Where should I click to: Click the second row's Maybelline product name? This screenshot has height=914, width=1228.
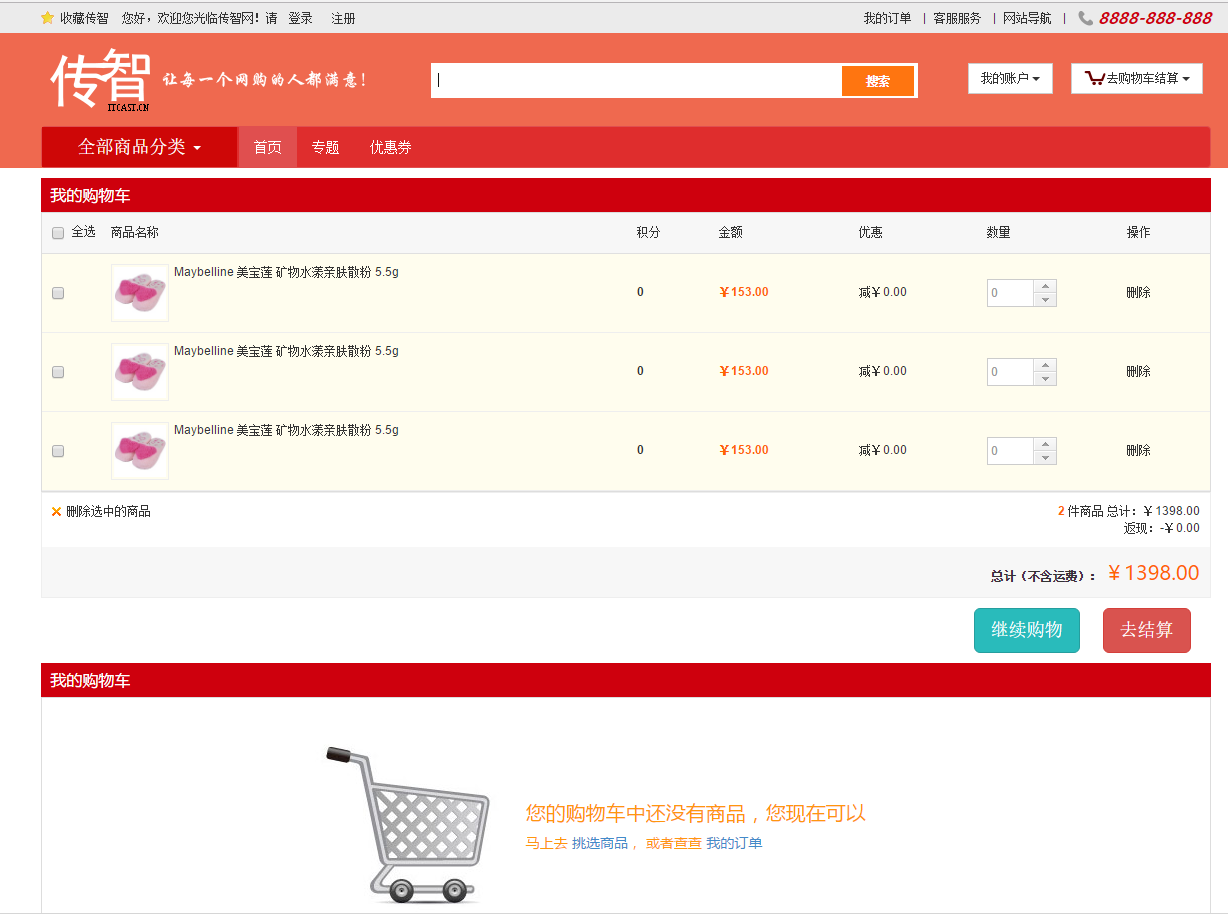pos(286,351)
